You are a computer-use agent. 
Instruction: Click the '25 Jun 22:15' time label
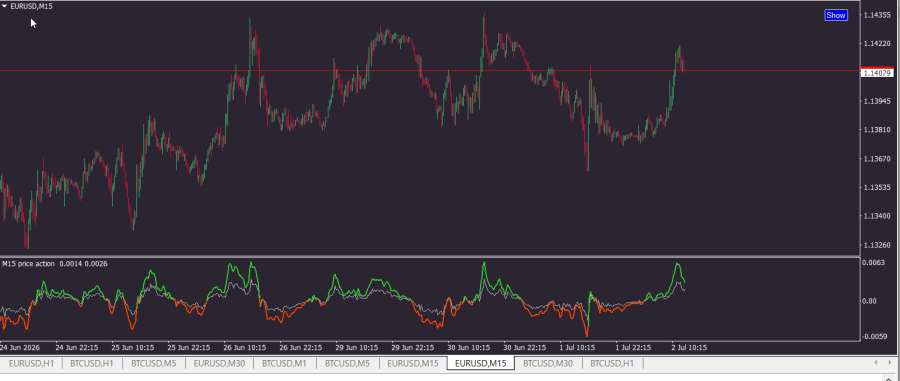click(x=189, y=348)
